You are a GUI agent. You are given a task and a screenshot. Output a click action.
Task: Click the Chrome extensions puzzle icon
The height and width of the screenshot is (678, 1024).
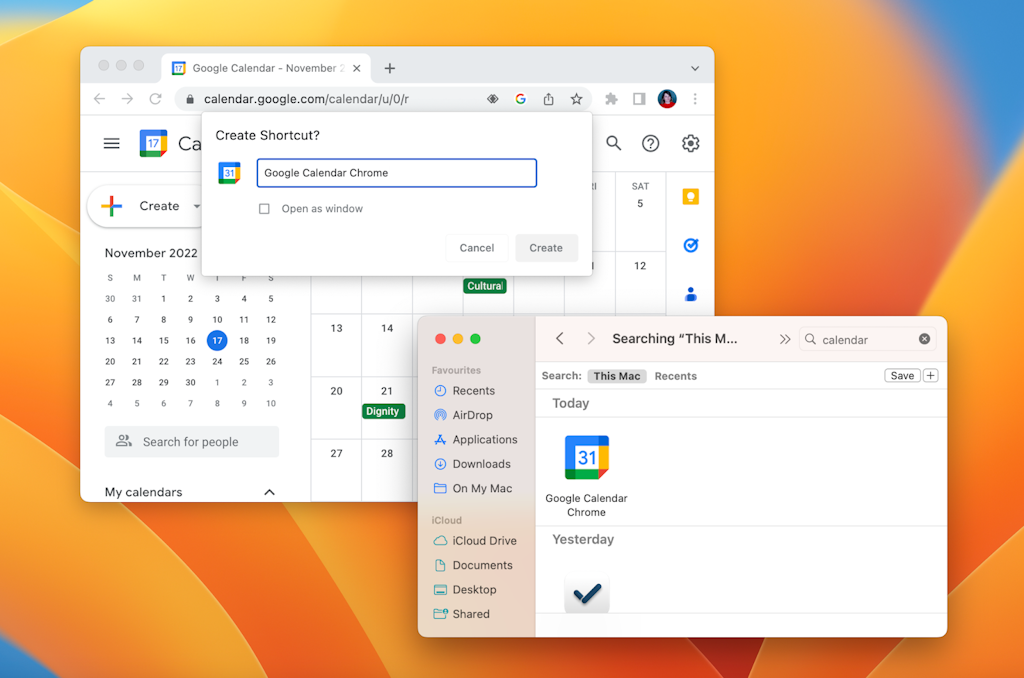(x=611, y=99)
